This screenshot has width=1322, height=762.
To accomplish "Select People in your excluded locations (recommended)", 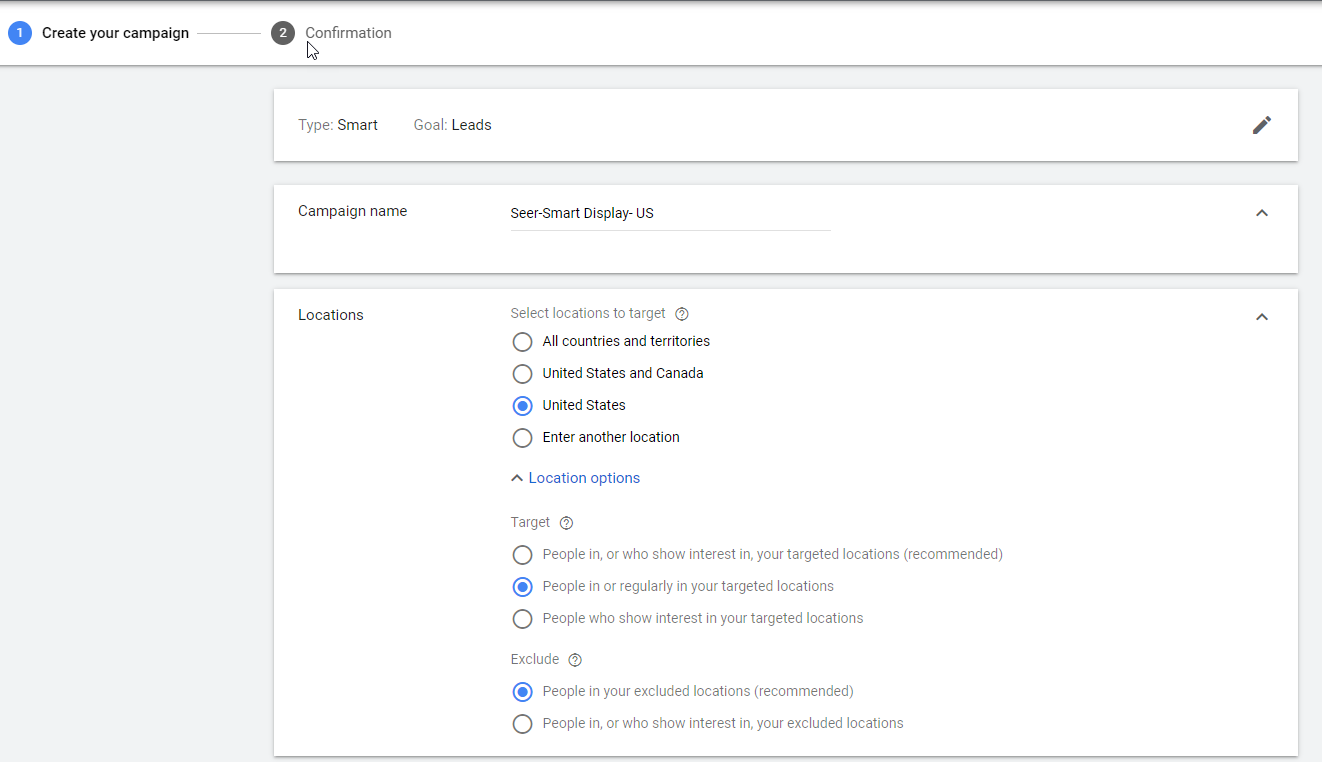I will pos(522,692).
